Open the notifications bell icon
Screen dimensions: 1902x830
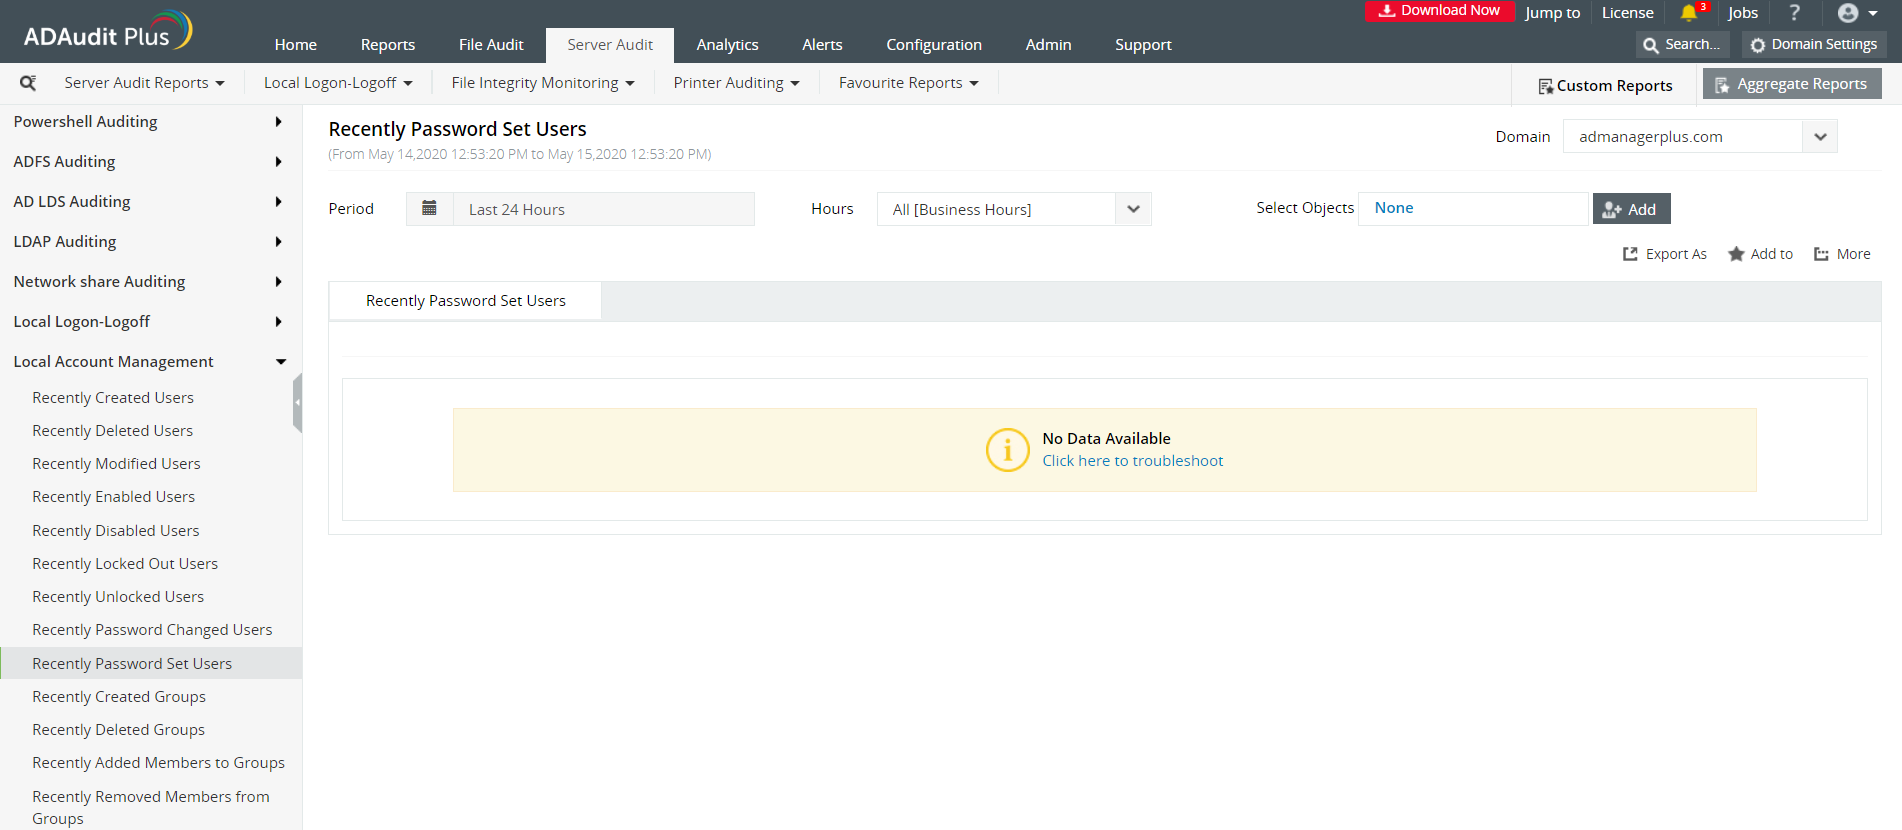pyautogui.click(x=1689, y=13)
